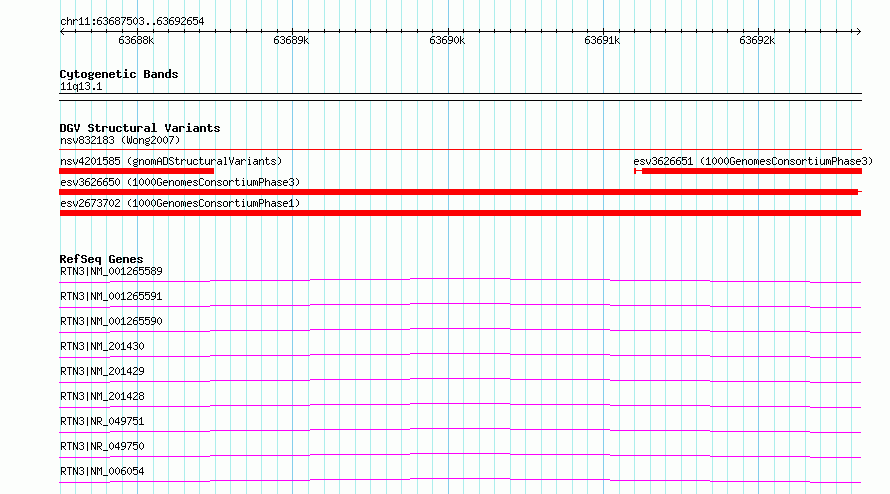Click the chr11:63687503..63692654 range label

click(132, 21)
